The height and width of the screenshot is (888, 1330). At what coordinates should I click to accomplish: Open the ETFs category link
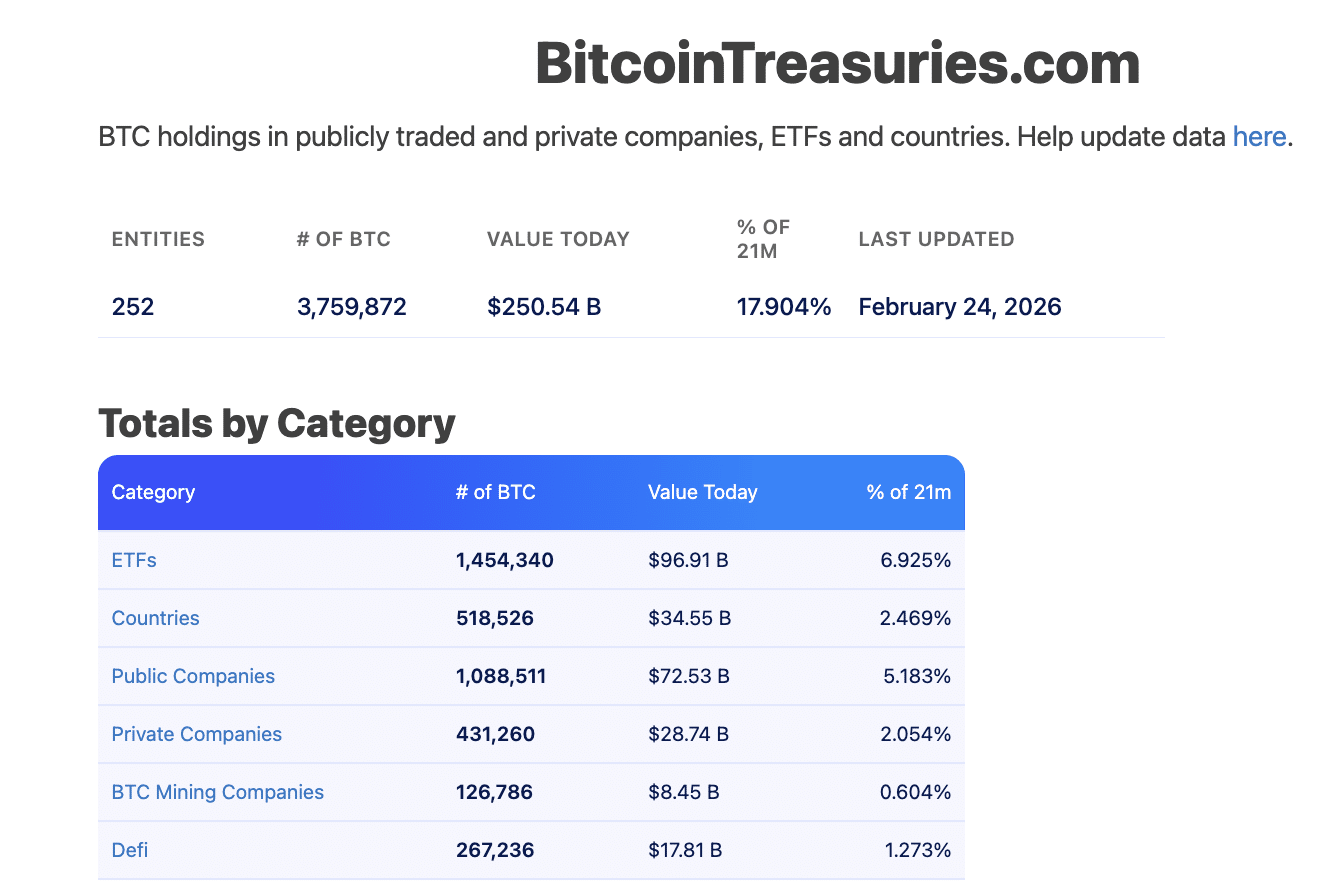tap(134, 560)
